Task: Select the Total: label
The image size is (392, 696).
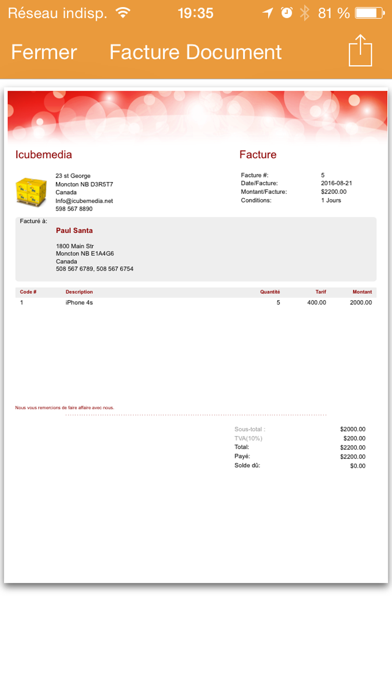Action: pos(242,447)
